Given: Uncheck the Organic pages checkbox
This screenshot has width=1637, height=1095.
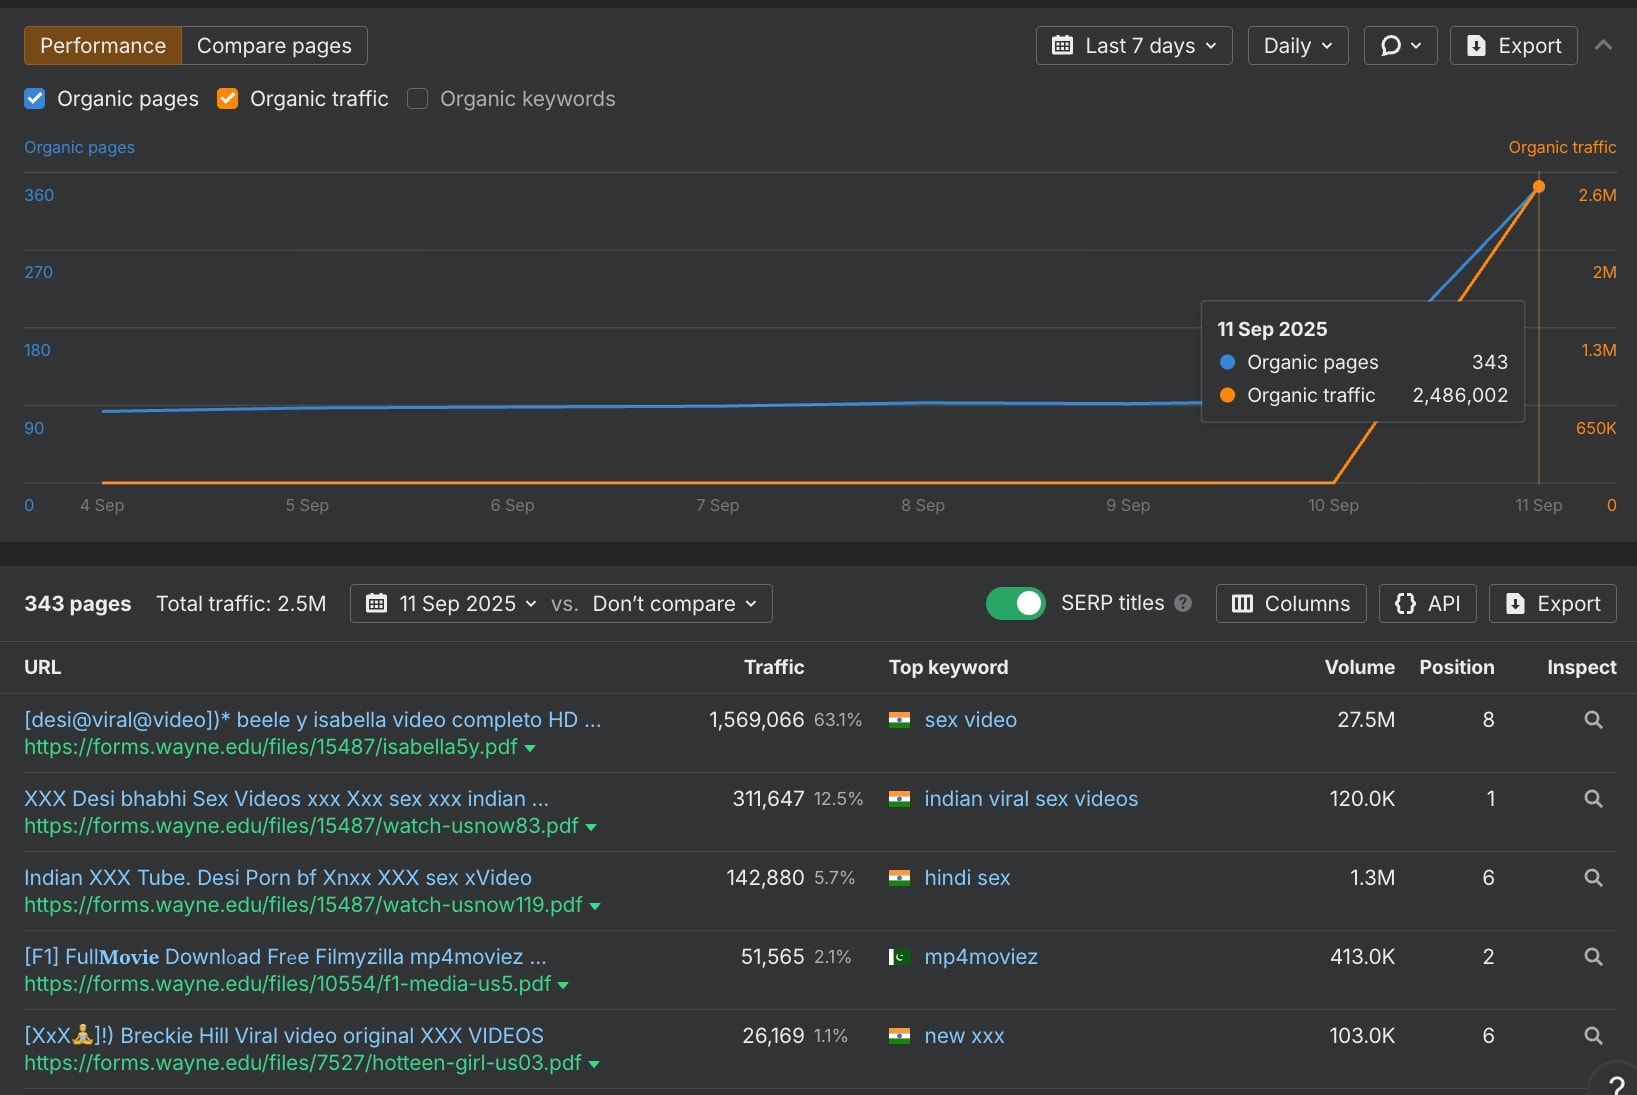Looking at the screenshot, I should click(x=35, y=98).
